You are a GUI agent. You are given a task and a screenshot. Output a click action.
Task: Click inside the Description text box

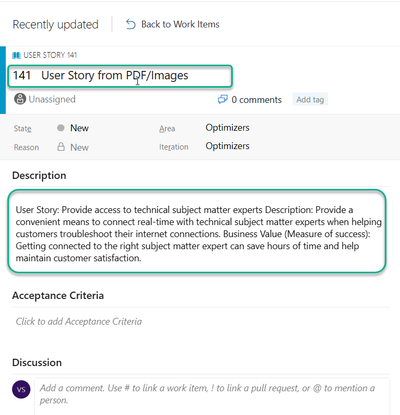pyautogui.click(x=197, y=231)
